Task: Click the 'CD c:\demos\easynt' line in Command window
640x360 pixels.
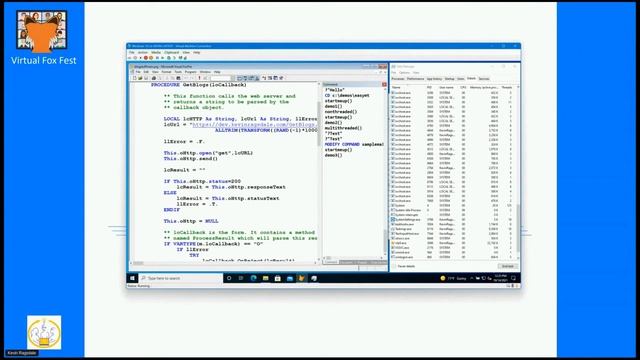Action: 347,95
